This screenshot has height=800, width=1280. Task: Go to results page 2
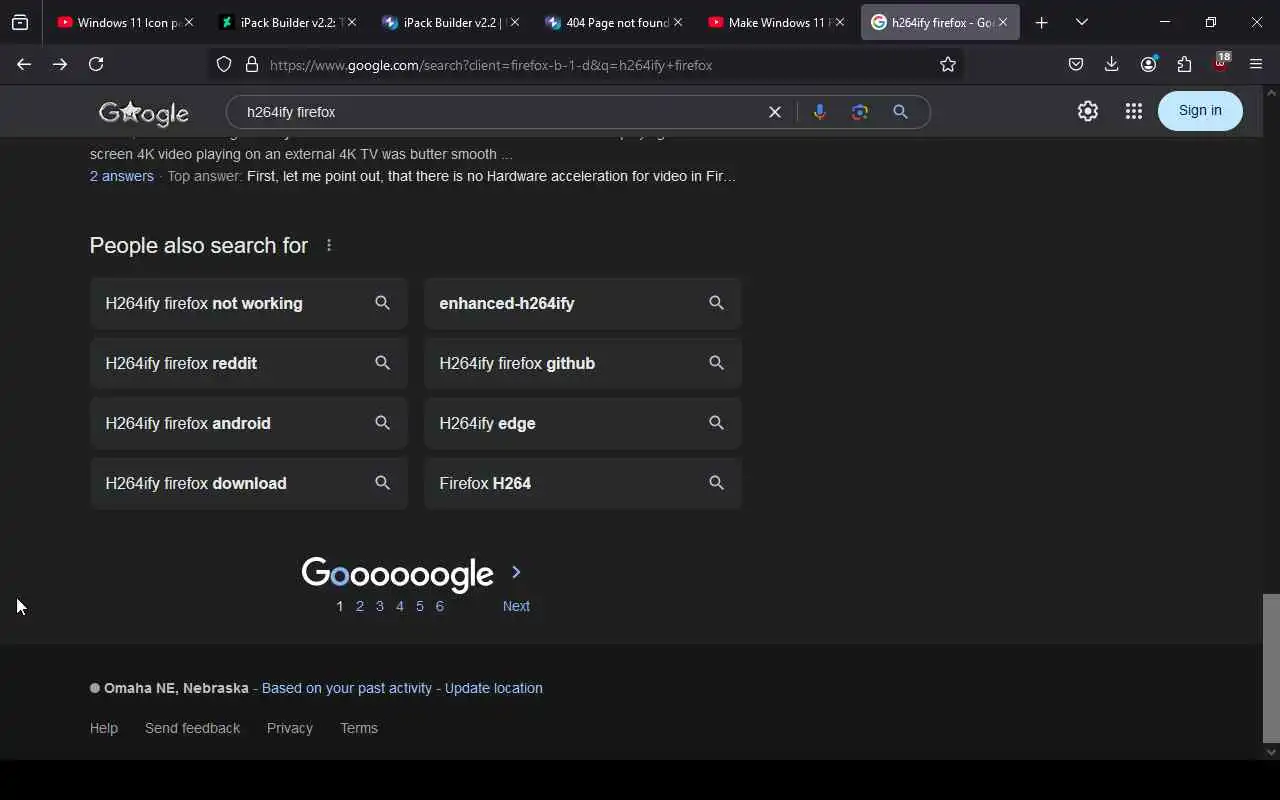pos(360,606)
